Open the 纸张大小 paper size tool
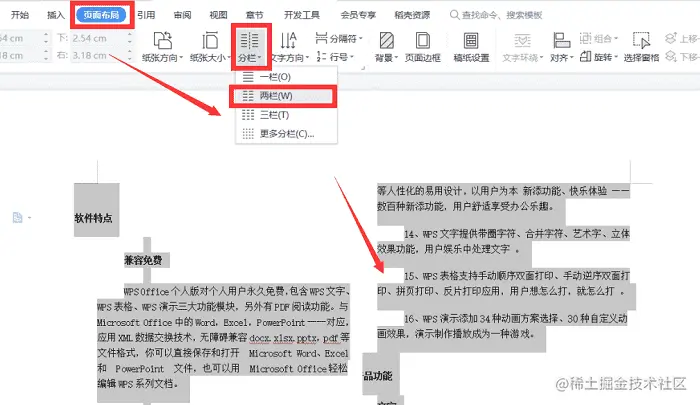Screen dimensions: 700x405 pos(210,46)
